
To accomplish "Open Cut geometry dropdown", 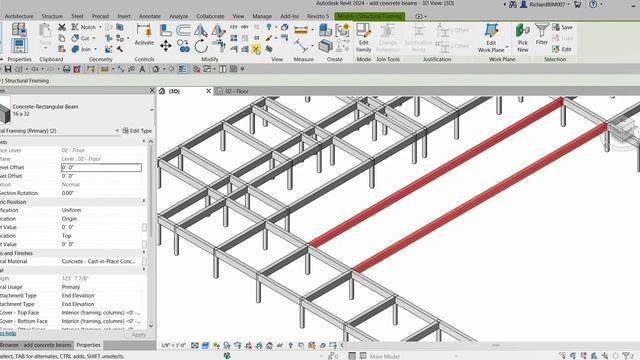I will pyautogui.click(x=94, y=38).
